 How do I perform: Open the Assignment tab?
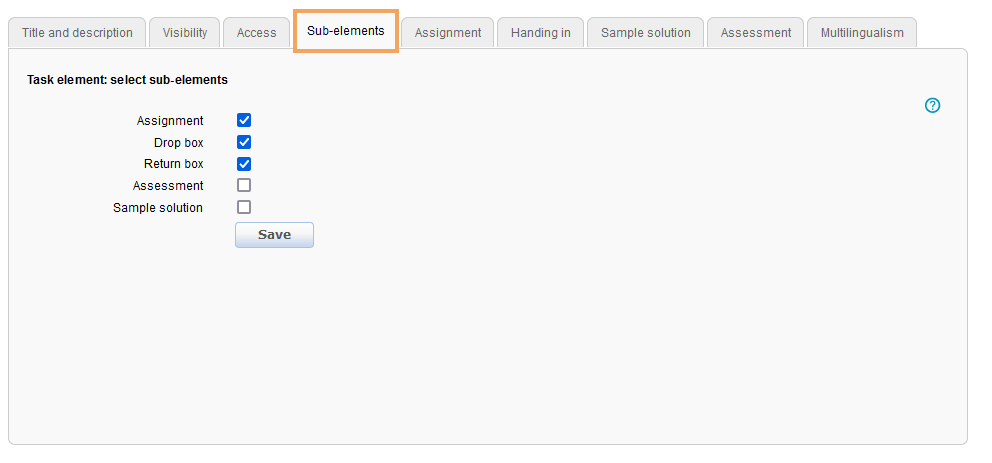[448, 33]
